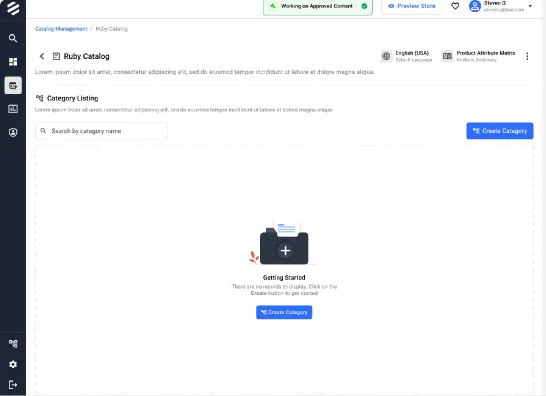Click the Ruby Catalog page title
Screen dimensions: 546x396
pyautogui.click(x=86, y=56)
